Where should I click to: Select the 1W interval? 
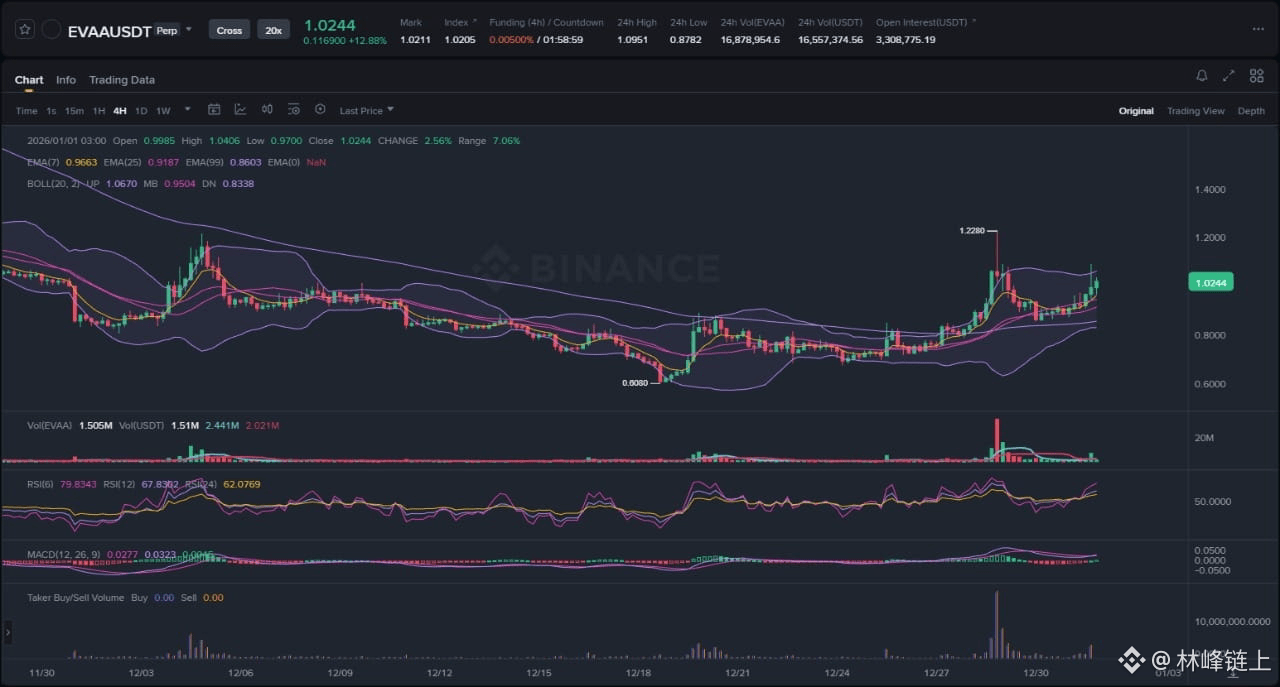(x=163, y=111)
